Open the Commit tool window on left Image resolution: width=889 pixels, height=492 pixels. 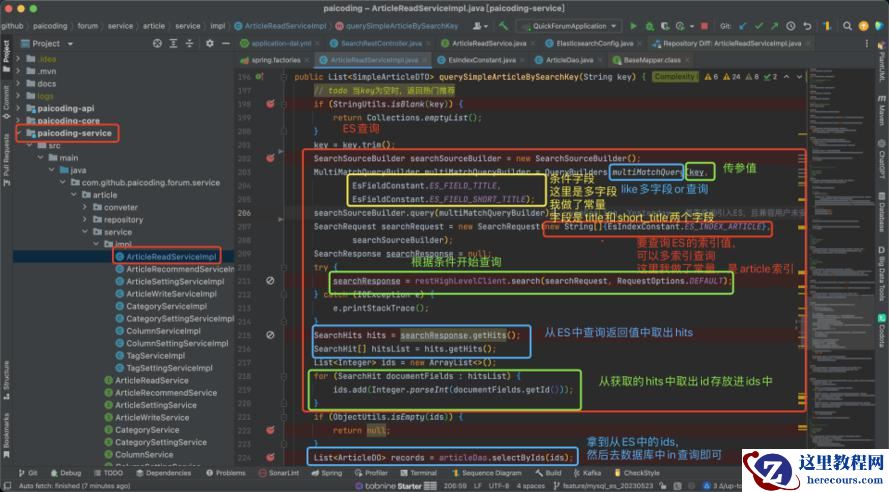pyautogui.click(x=5, y=97)
